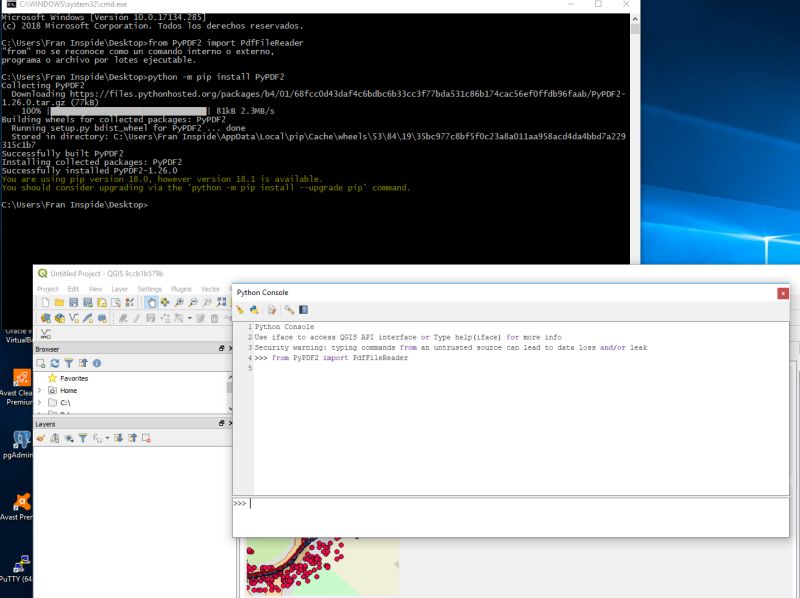Undock the Layers panel

221,422
